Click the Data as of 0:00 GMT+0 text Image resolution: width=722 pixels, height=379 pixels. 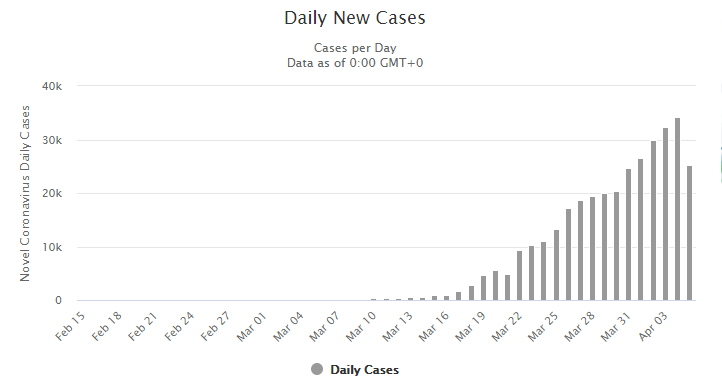click(355, 63)
